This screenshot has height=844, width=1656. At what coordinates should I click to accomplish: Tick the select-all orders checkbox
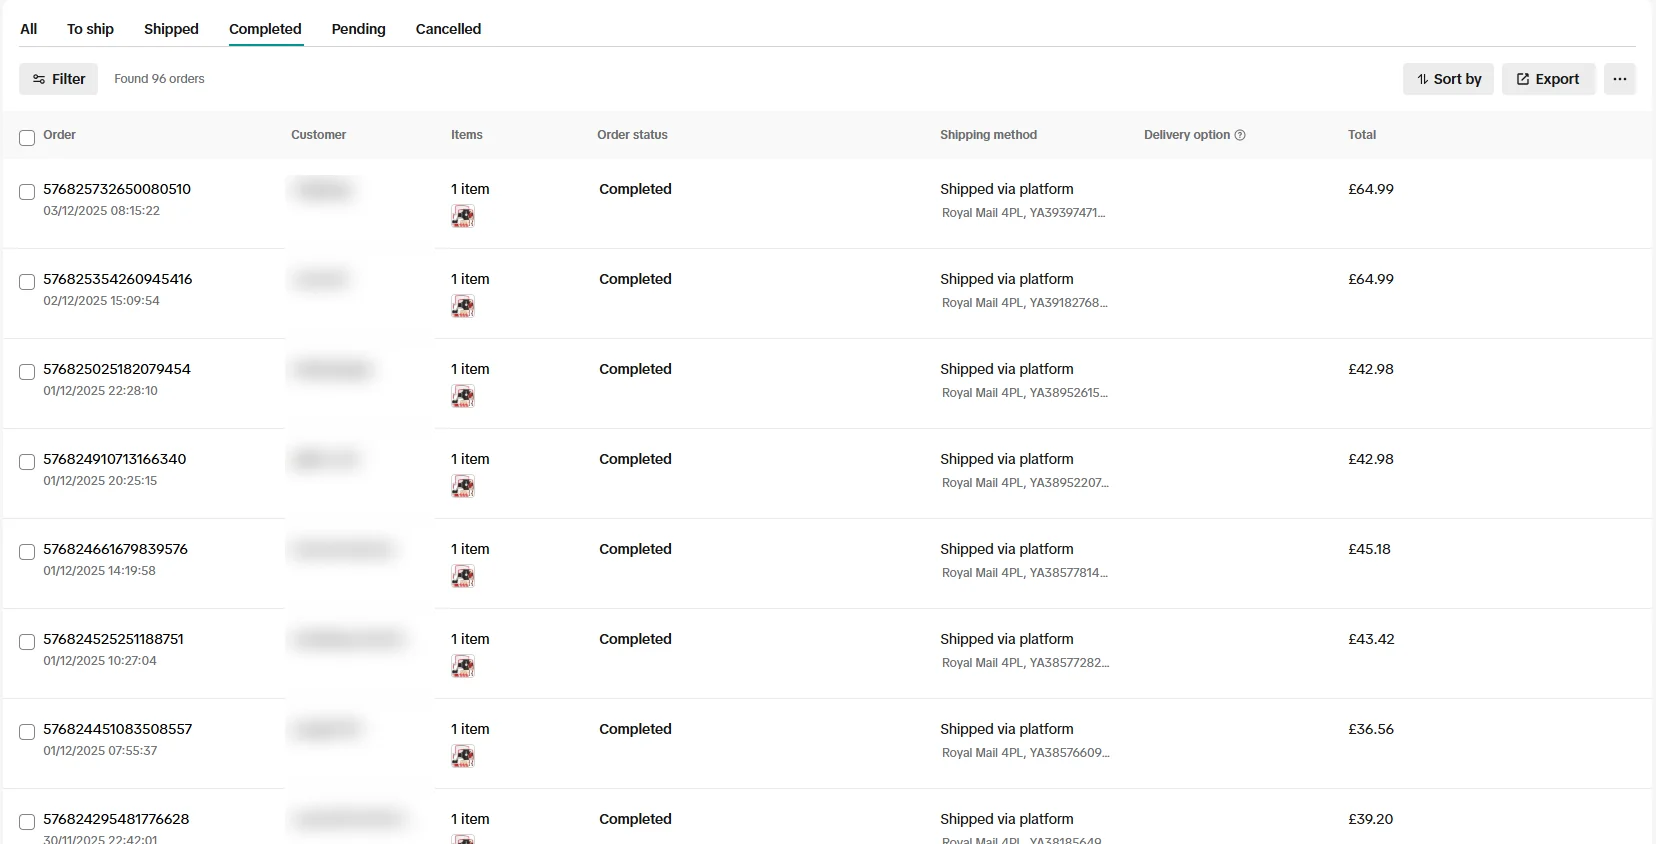click(x=27, y=138)
